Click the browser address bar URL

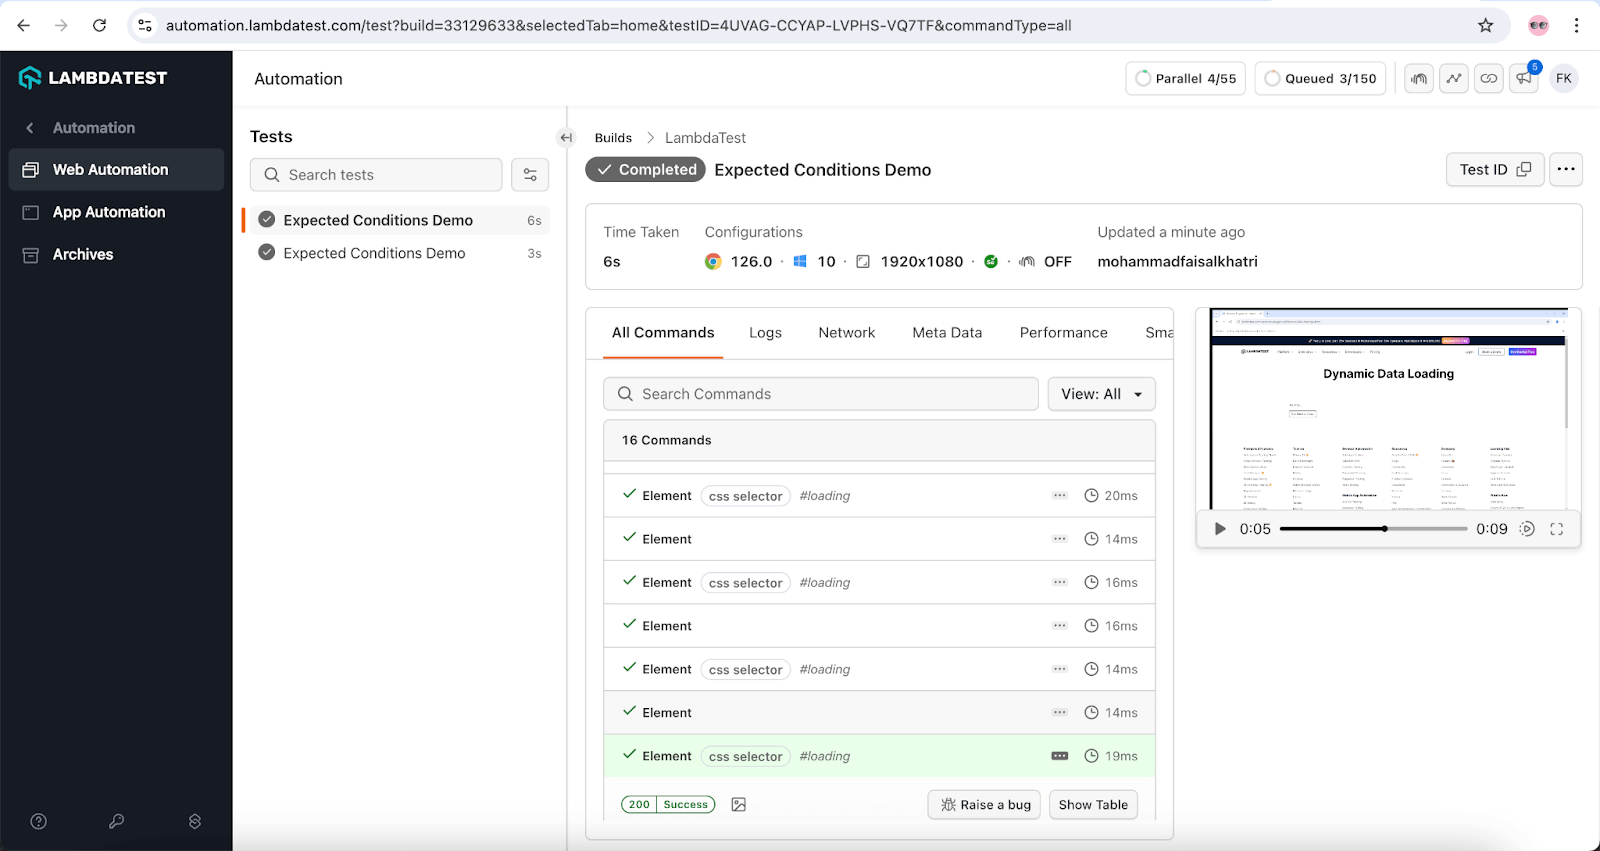click(618, 26)
